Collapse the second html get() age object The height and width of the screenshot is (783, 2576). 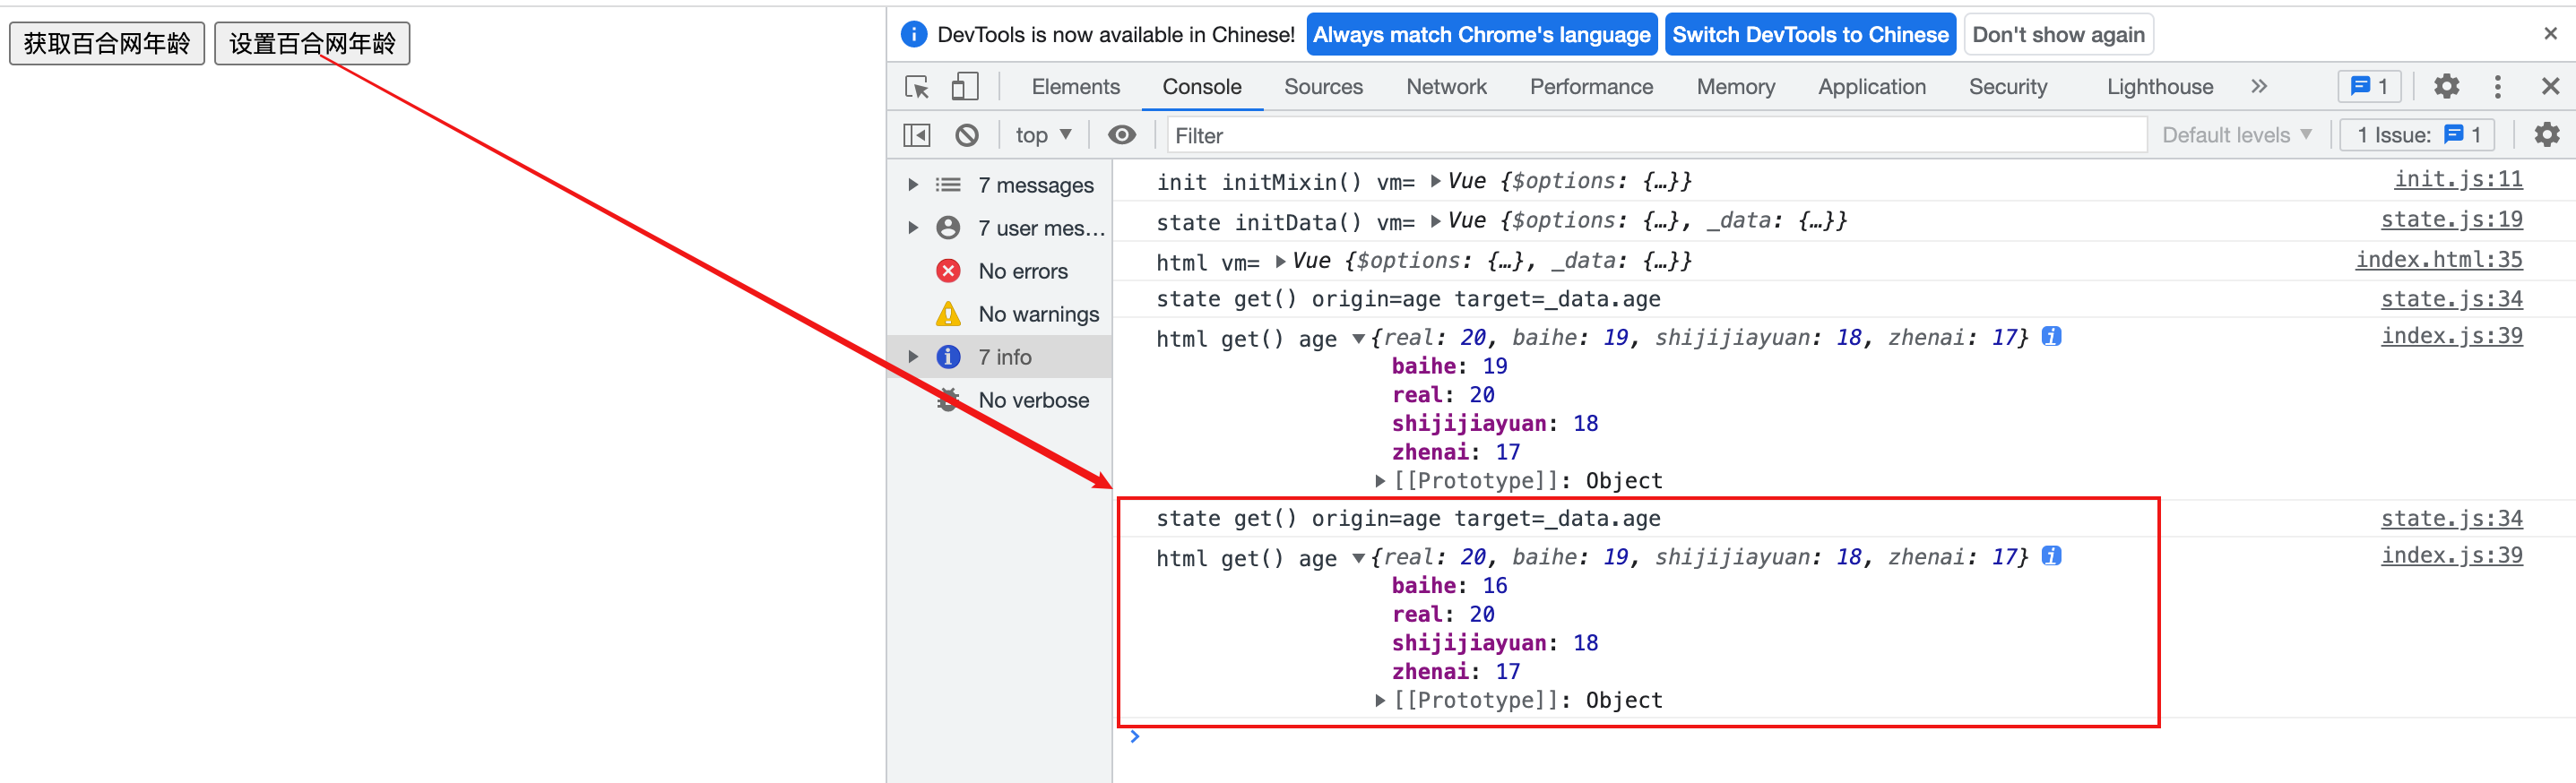click(x=1358, y=558)
